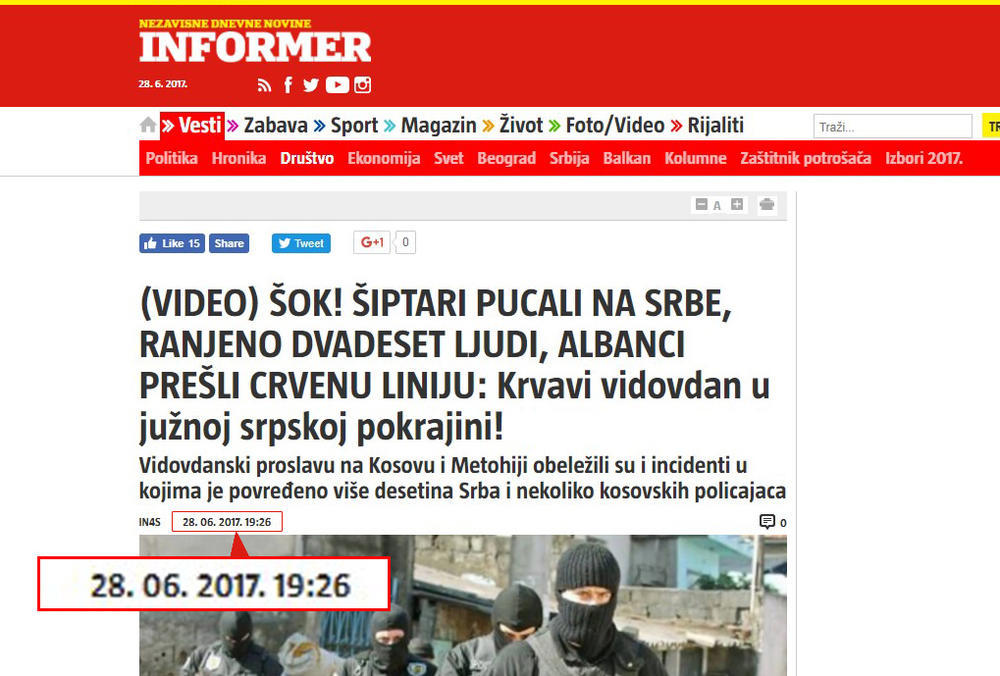Viewport: 1000px width, 676px height.
Task: Open Informer's Instagram icon
Action: [x=362, y=85]
